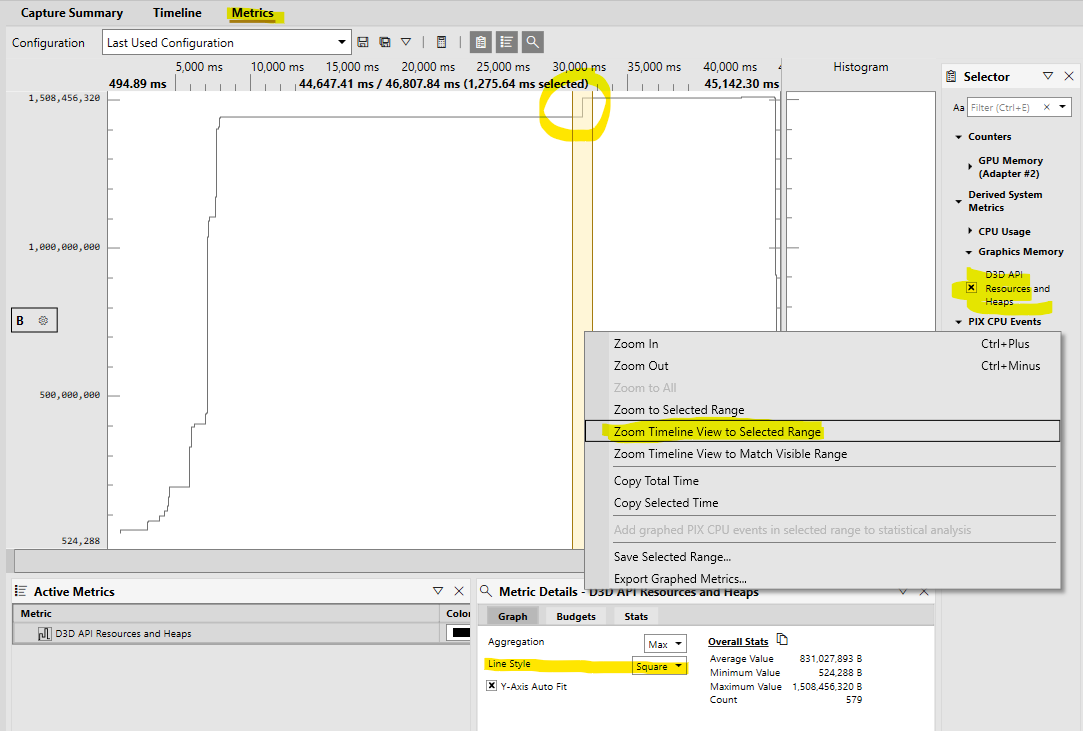Viewport: 1083px width, 731px height.
Task: Copy Overall Stats with the clipboard icon
Action: 782,640
